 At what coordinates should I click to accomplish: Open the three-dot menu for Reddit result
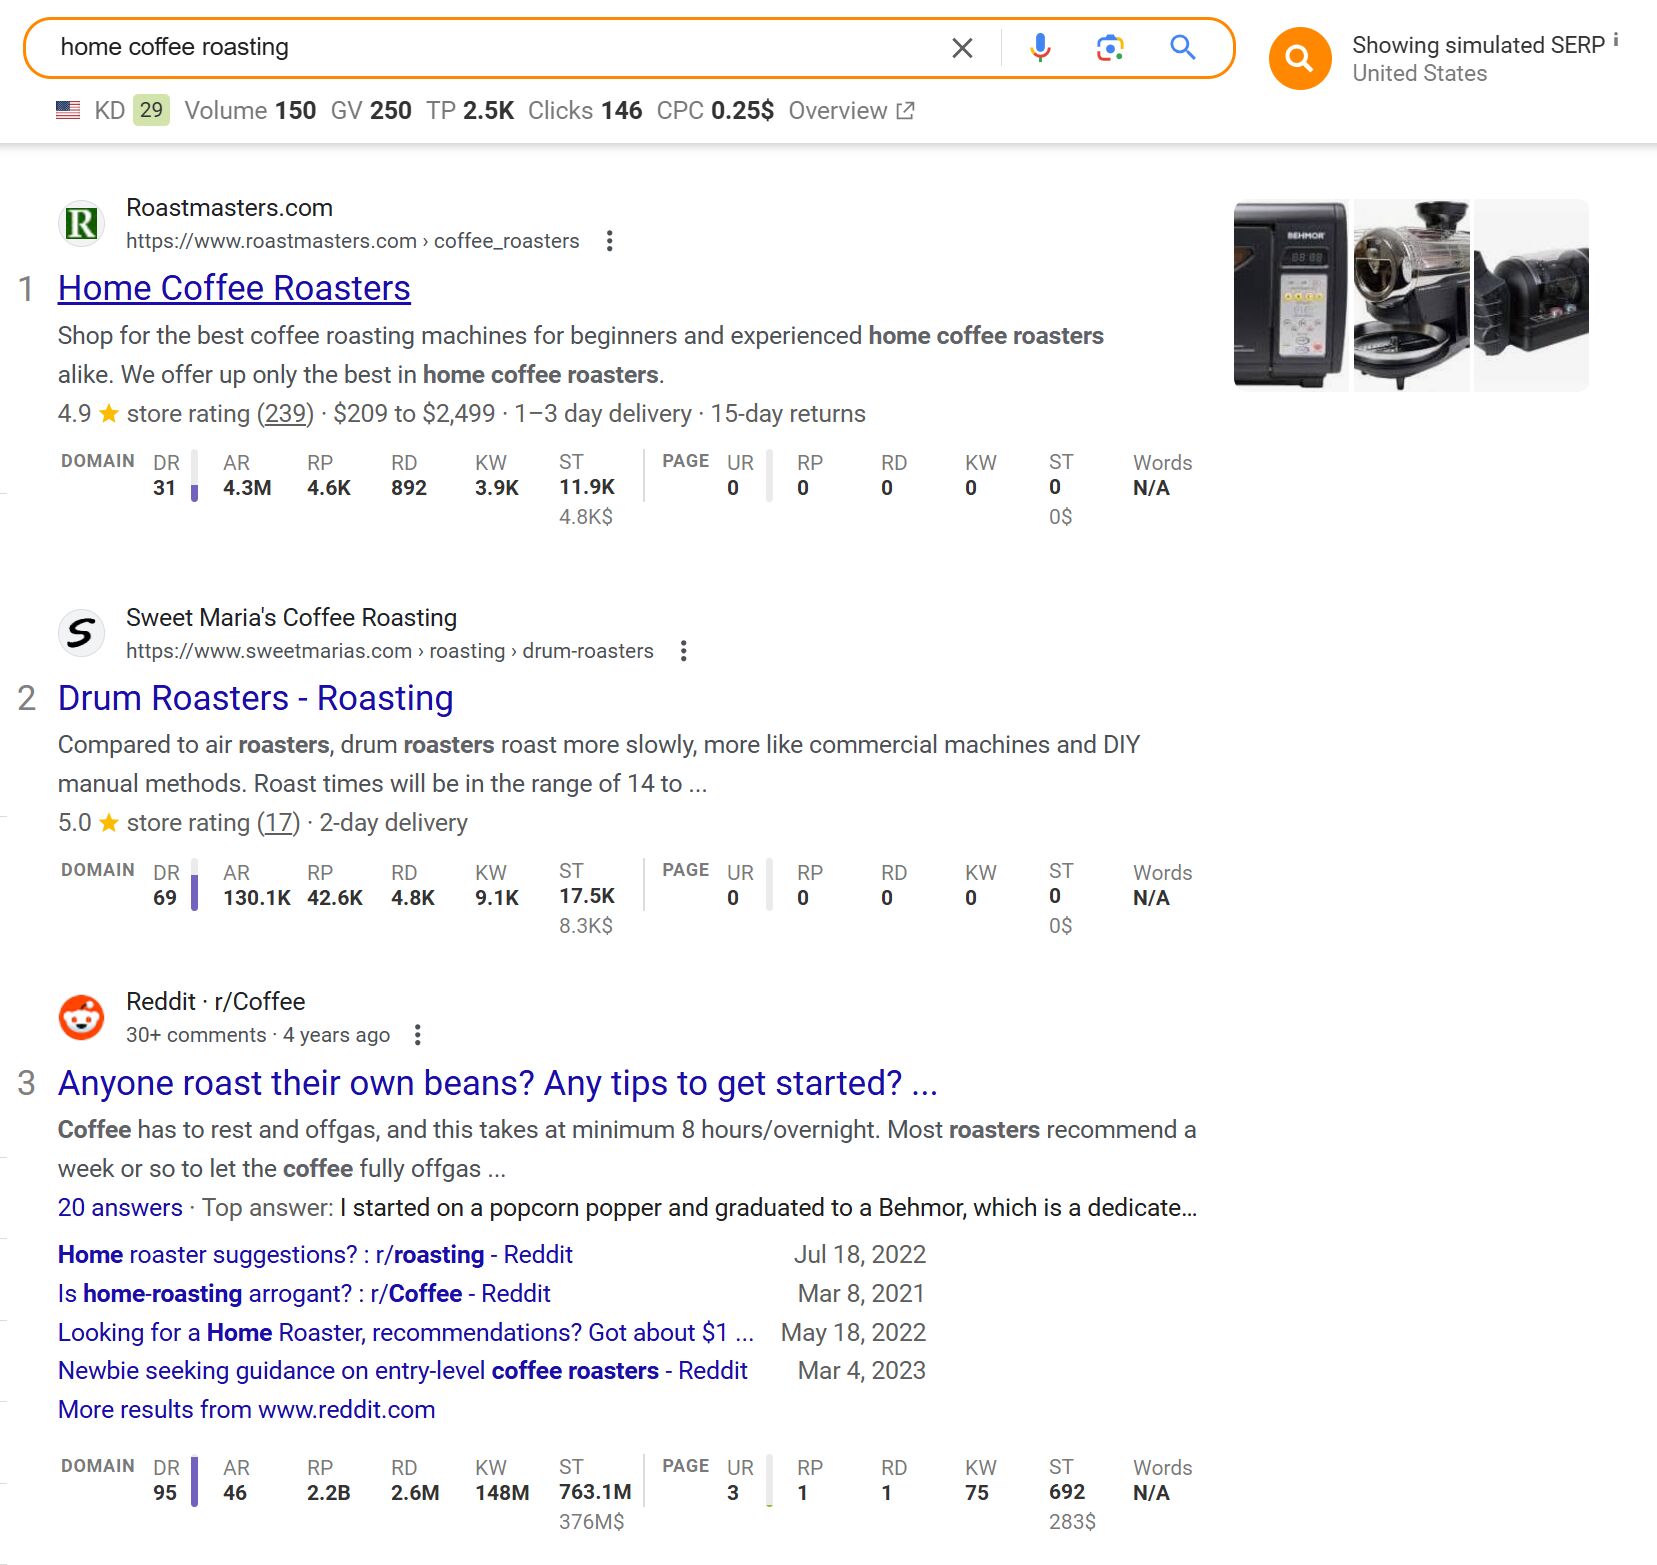coord(417,1035)
